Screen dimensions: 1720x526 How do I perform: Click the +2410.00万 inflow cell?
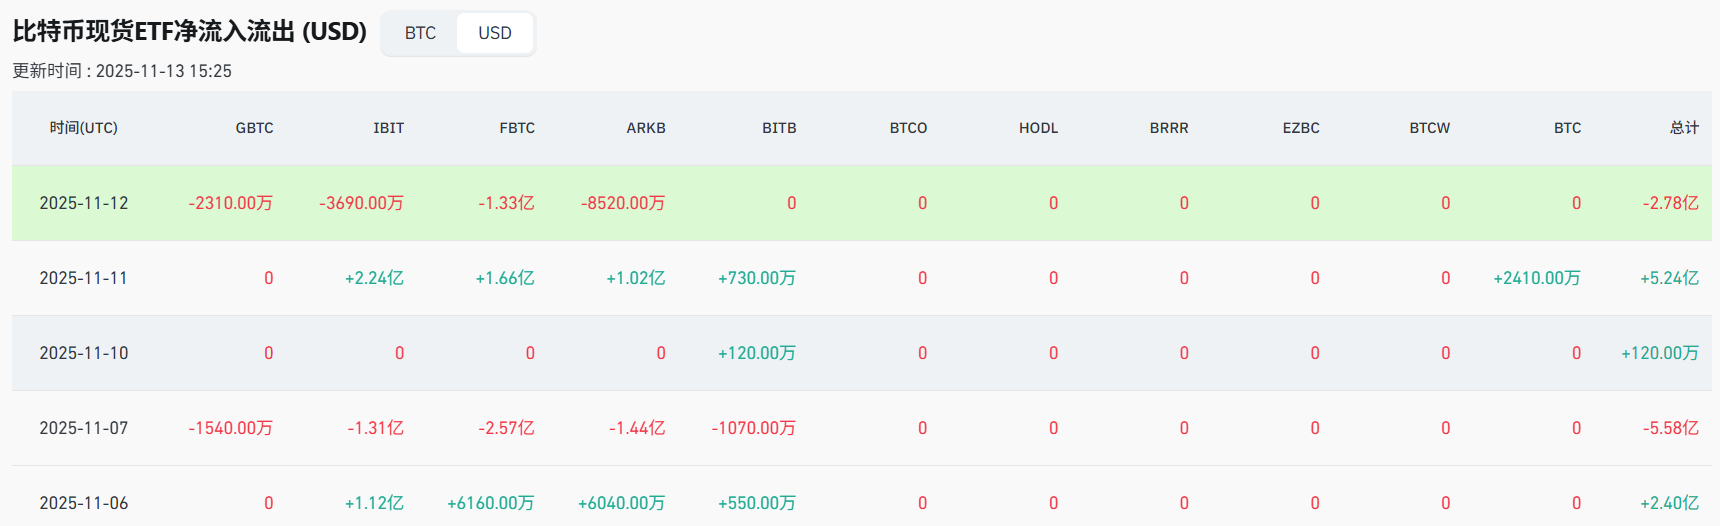[x=1537, y=278]
